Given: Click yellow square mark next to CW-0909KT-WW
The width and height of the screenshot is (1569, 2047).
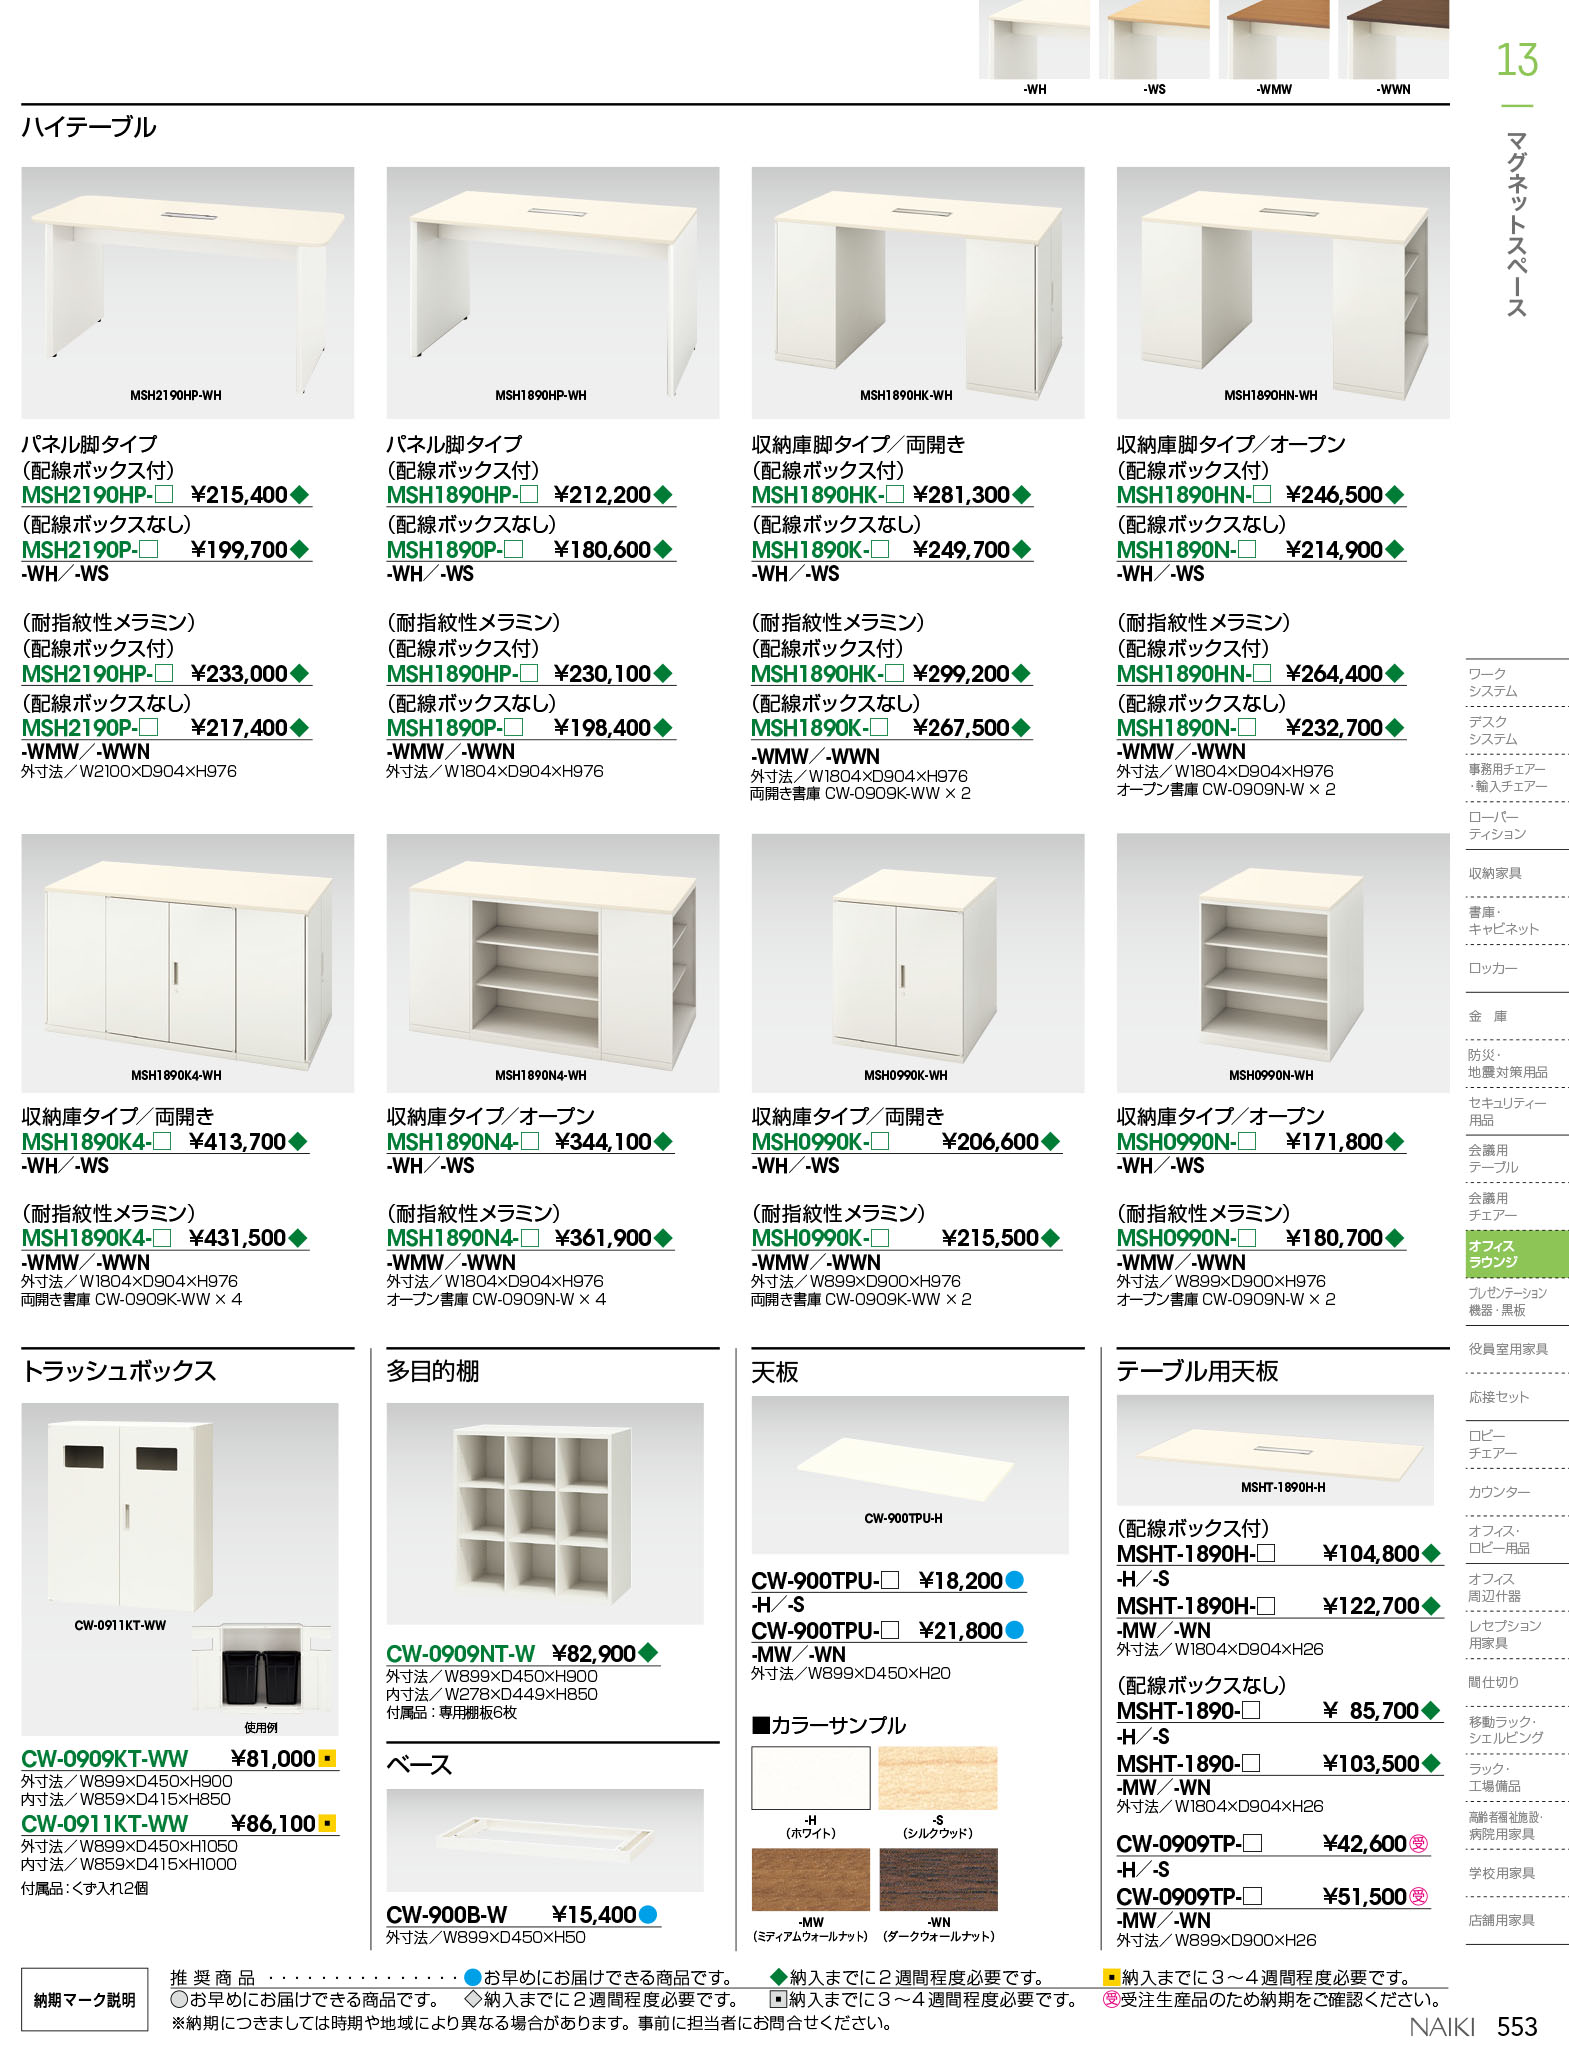Looking at the screenshot, I should pos(327,1758).
